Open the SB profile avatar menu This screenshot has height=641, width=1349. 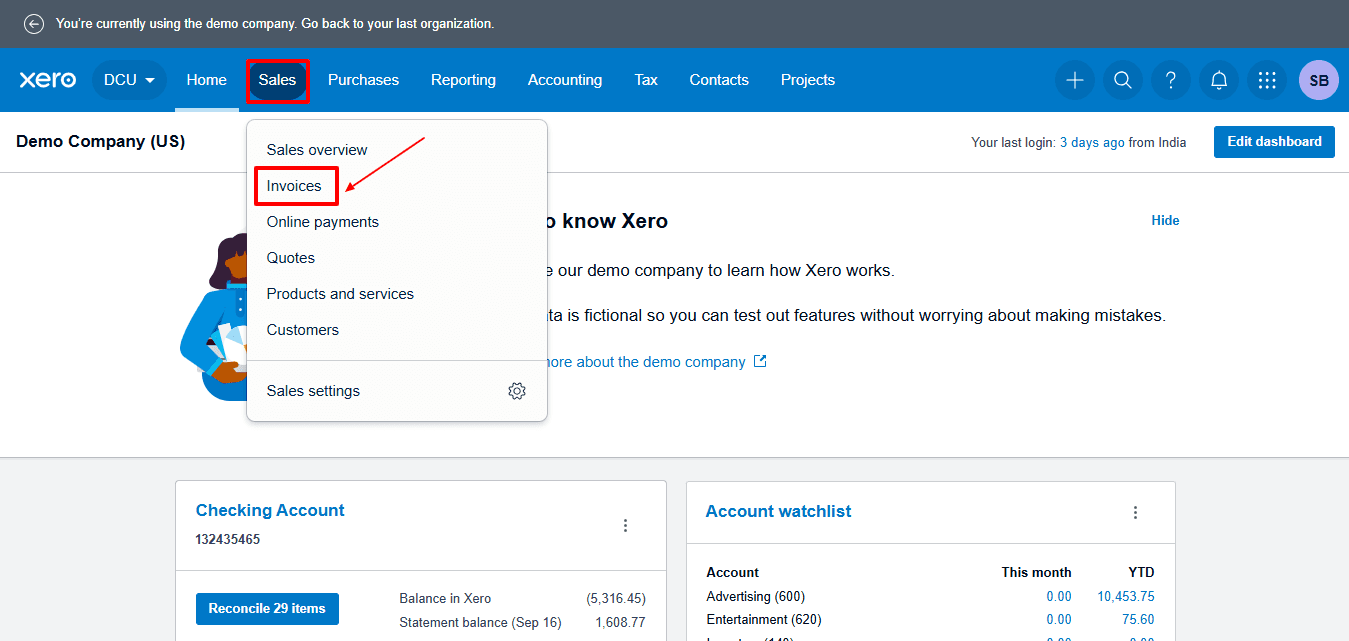coord(1318,80)
